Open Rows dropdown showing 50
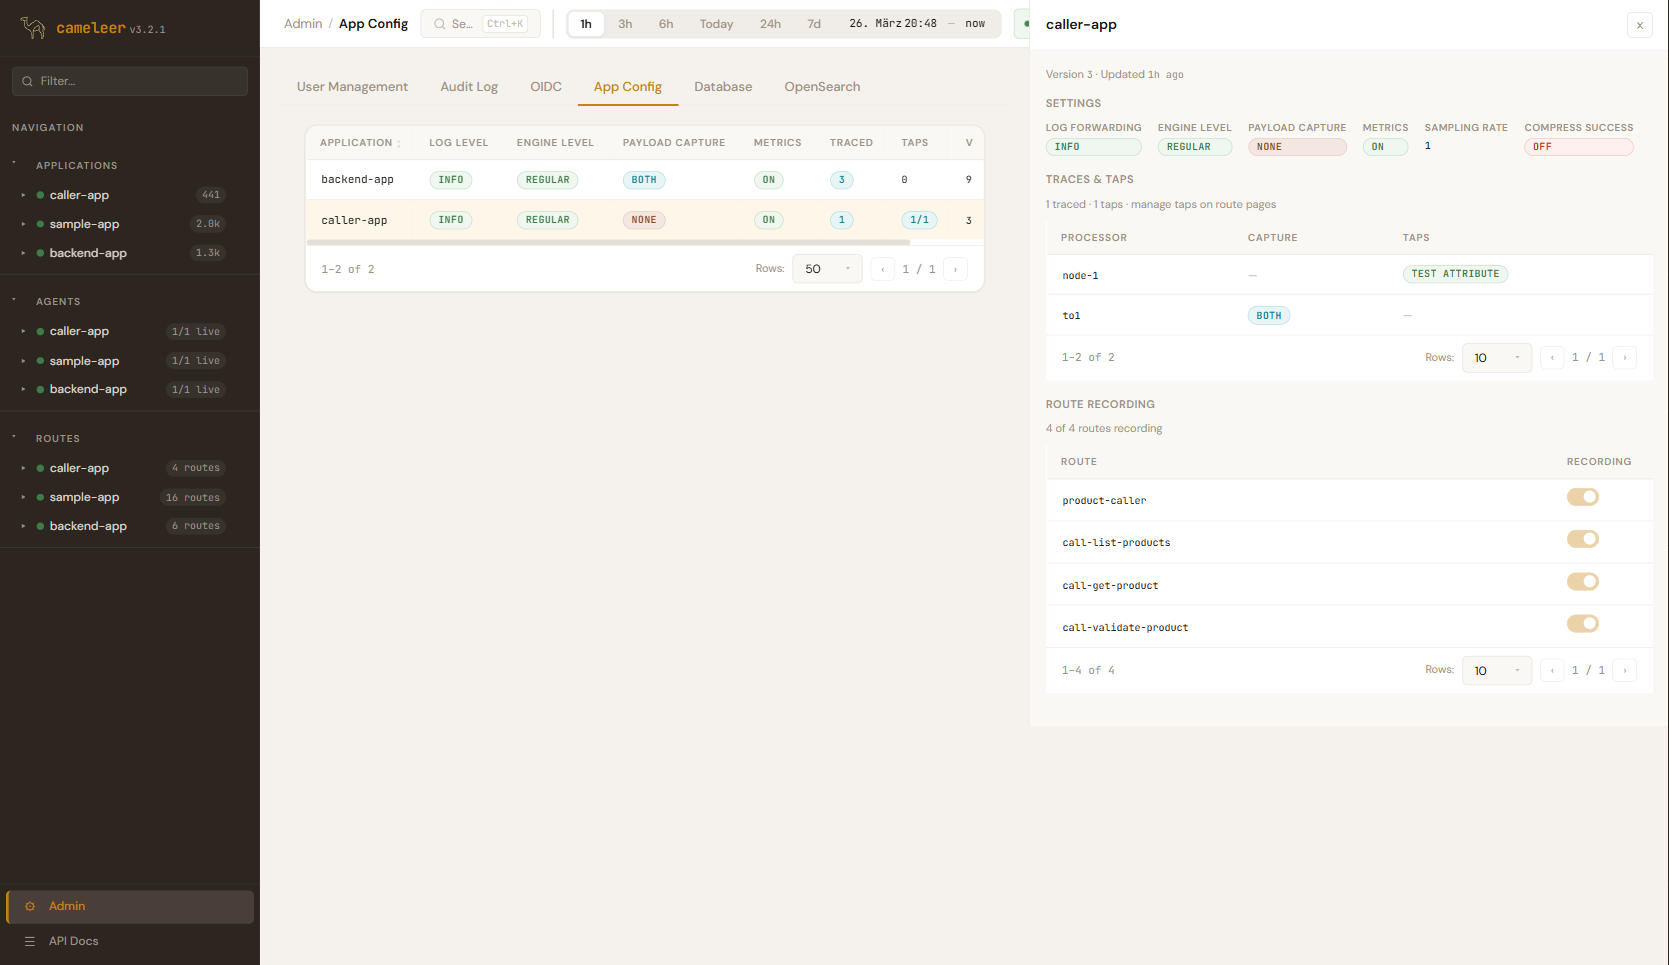This screenshot has width=1669, height=965. tap(826, 269)
